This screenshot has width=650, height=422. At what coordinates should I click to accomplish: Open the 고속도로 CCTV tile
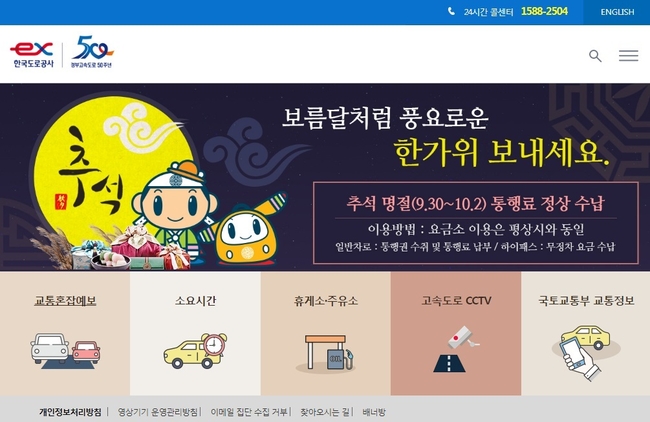point(456,334)
